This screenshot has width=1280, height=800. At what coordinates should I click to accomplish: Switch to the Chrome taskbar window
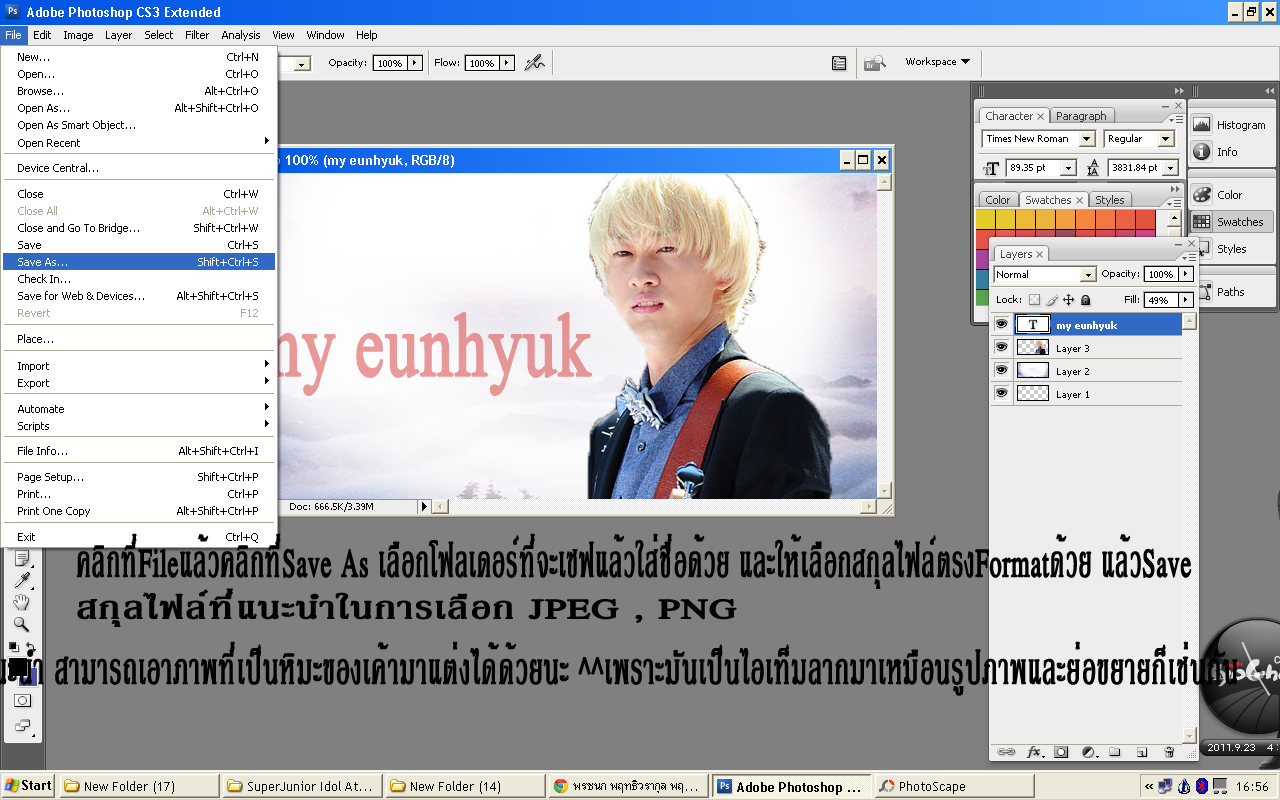[629, 786]
